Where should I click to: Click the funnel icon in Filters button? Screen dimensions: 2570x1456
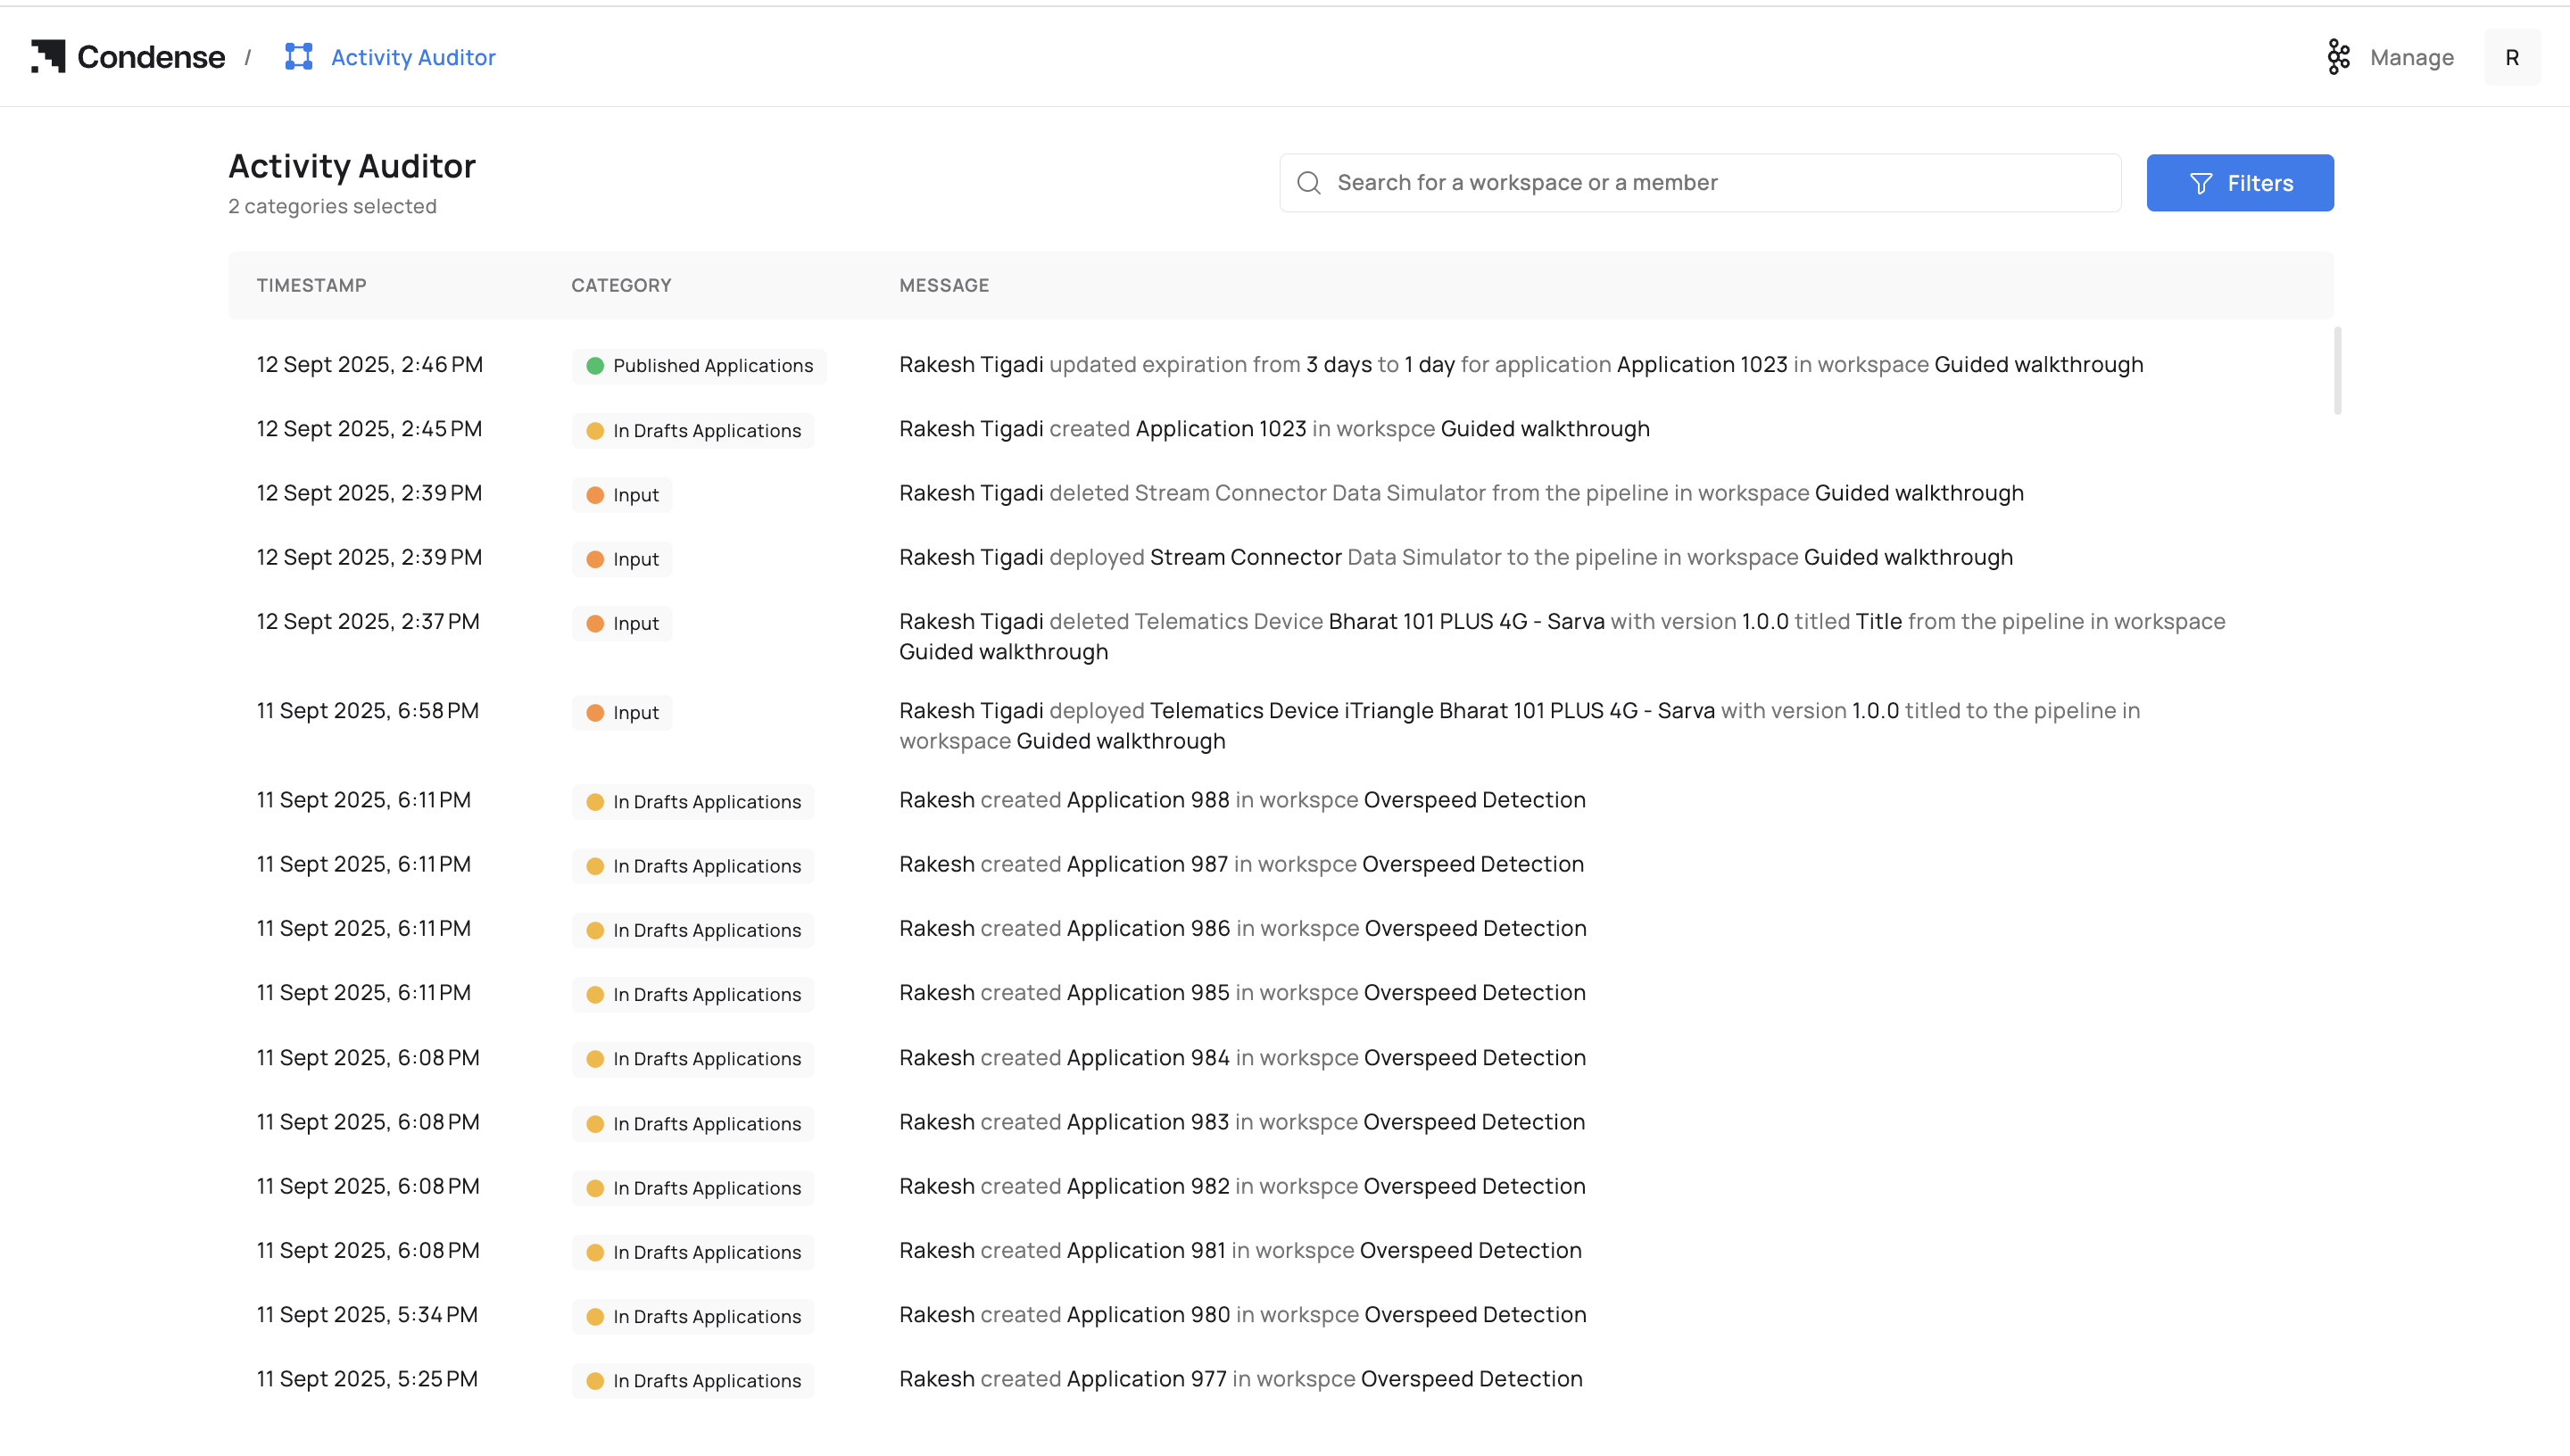[2200, 184]
